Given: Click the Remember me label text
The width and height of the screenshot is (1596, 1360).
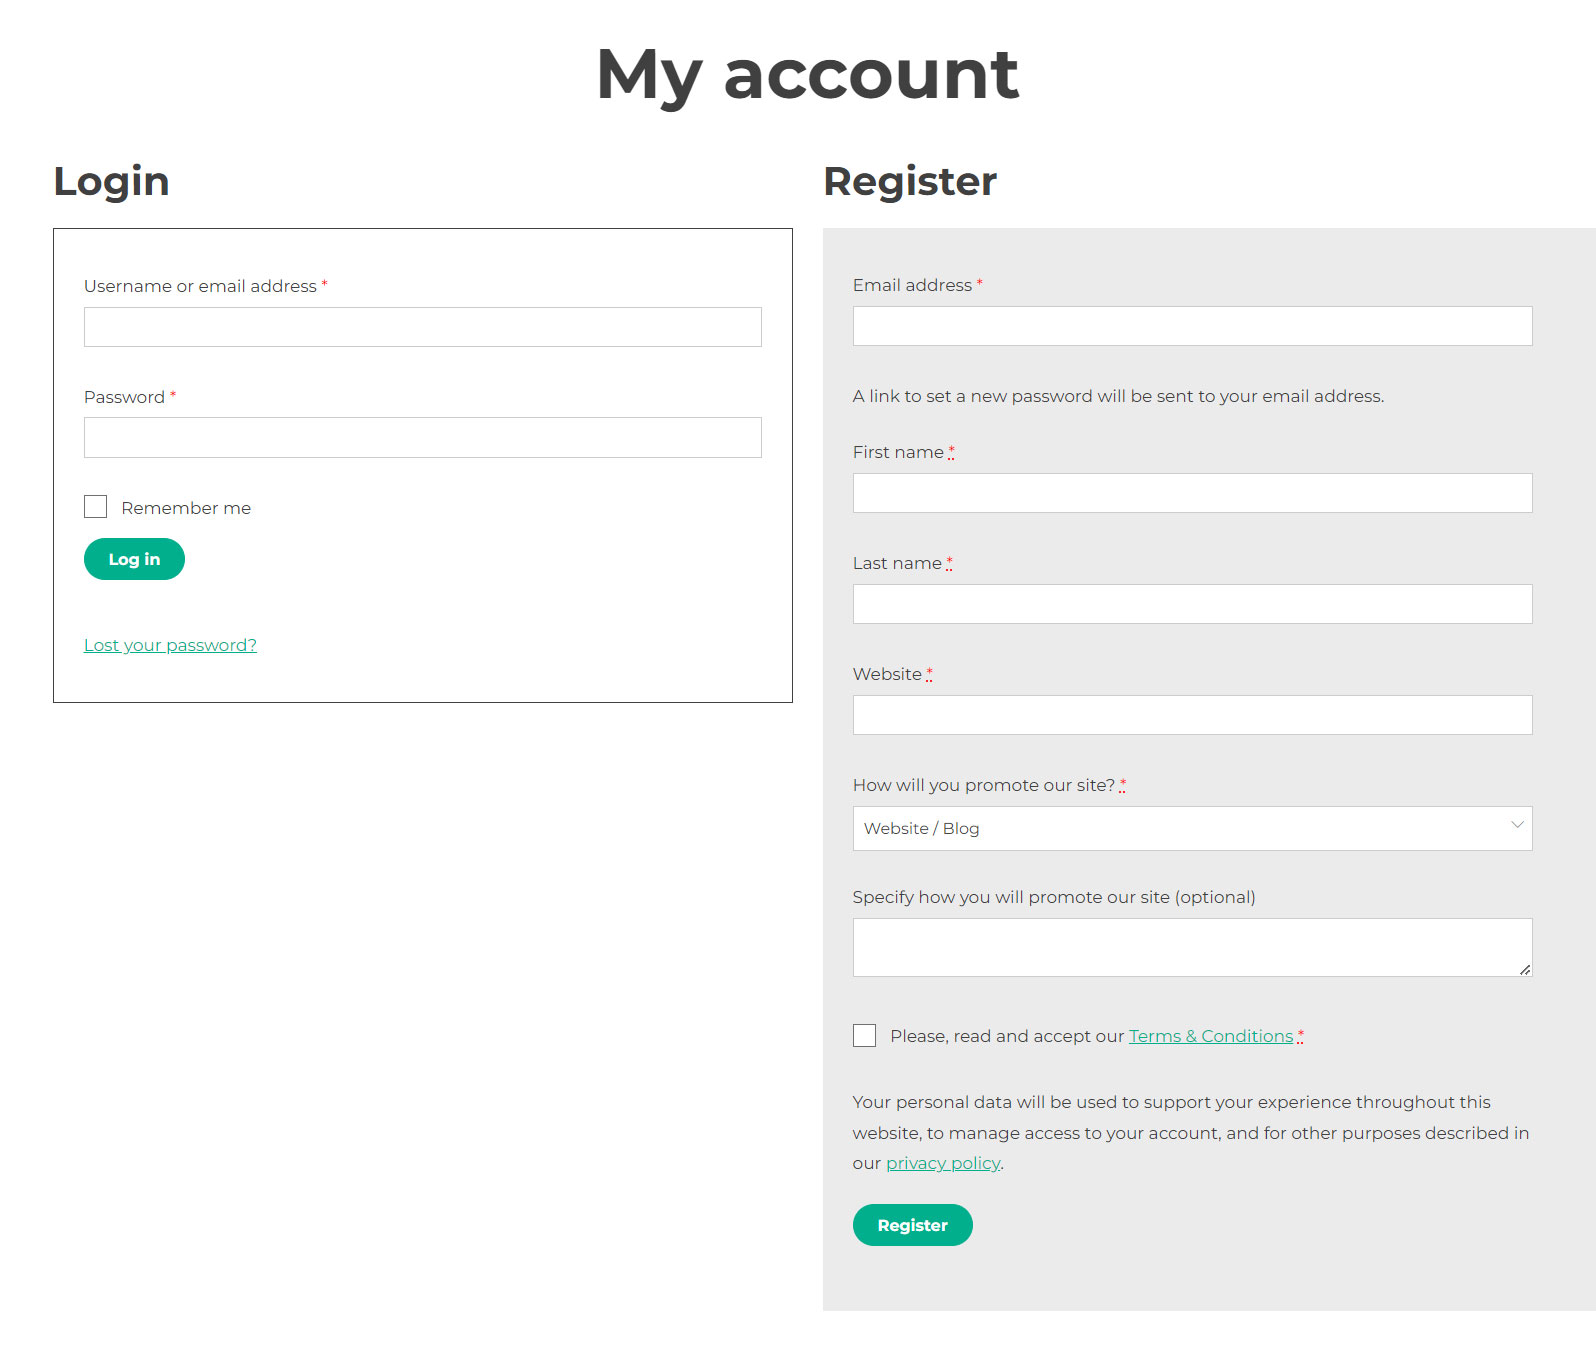Looking at the screenshot, I should click(x=186, y=508).
